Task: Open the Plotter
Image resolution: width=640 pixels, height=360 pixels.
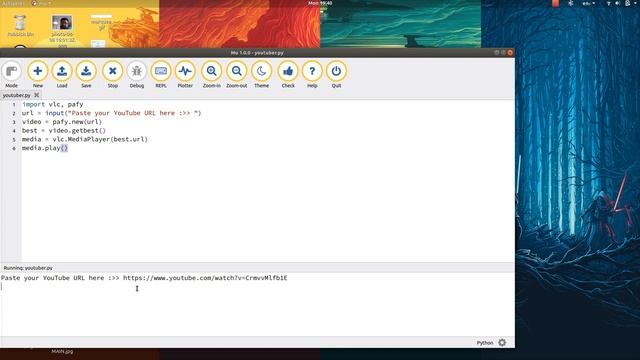Action: click(x=185, y=74)
